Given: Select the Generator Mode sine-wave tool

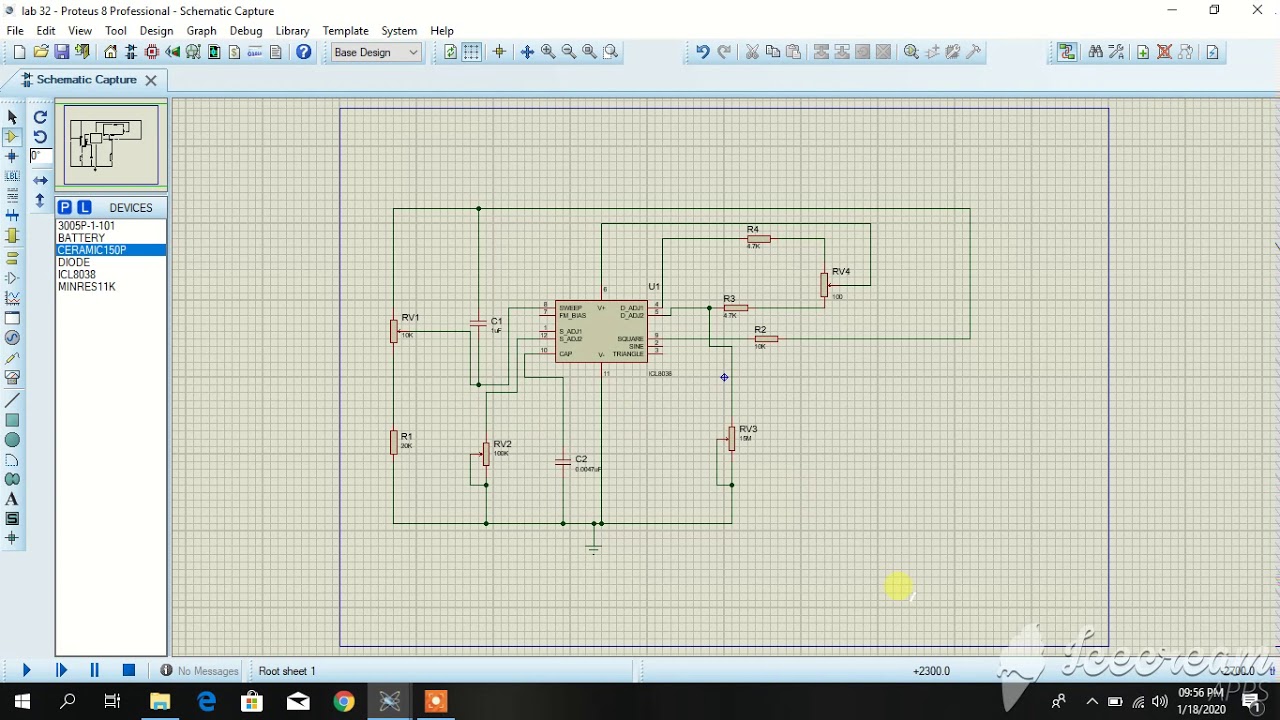Looking at the screenshot, I should pyautogui.click(x=12, y=338).
